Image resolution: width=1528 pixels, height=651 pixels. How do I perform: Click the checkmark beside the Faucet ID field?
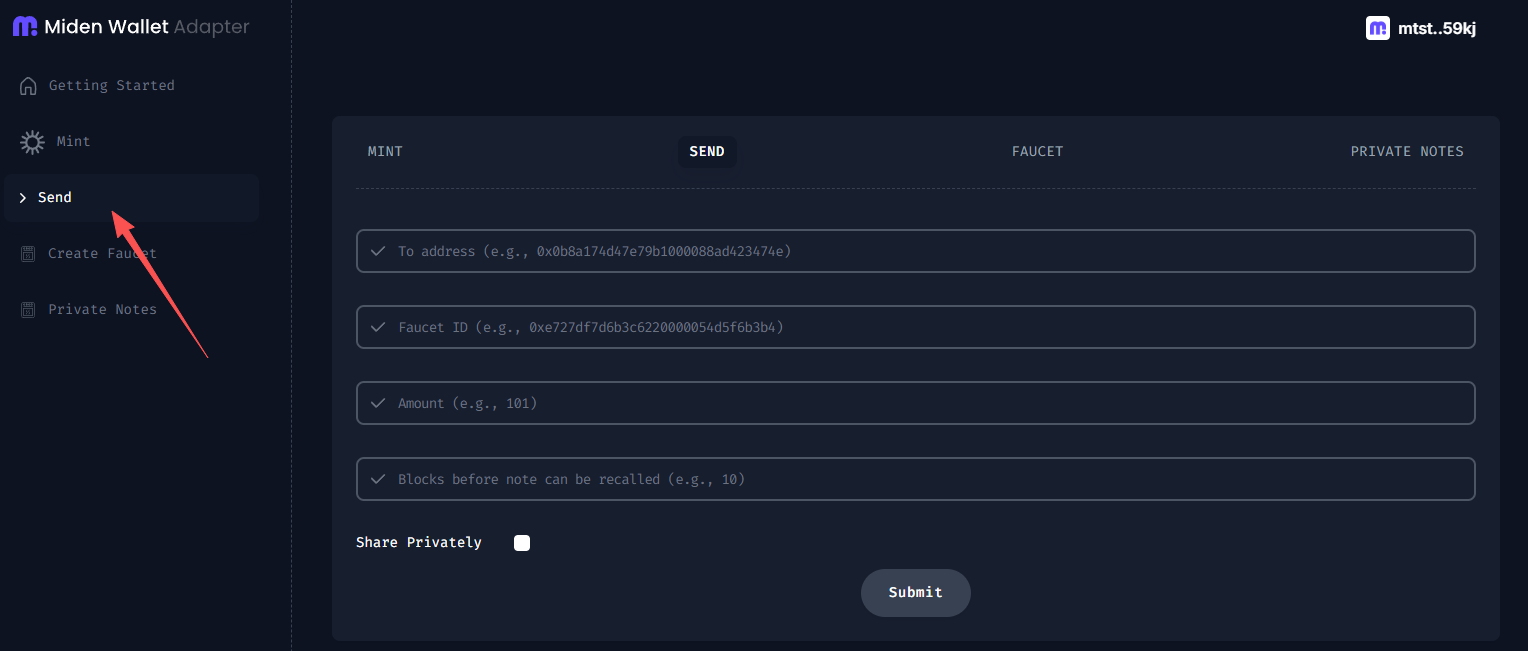pos(378,327)
